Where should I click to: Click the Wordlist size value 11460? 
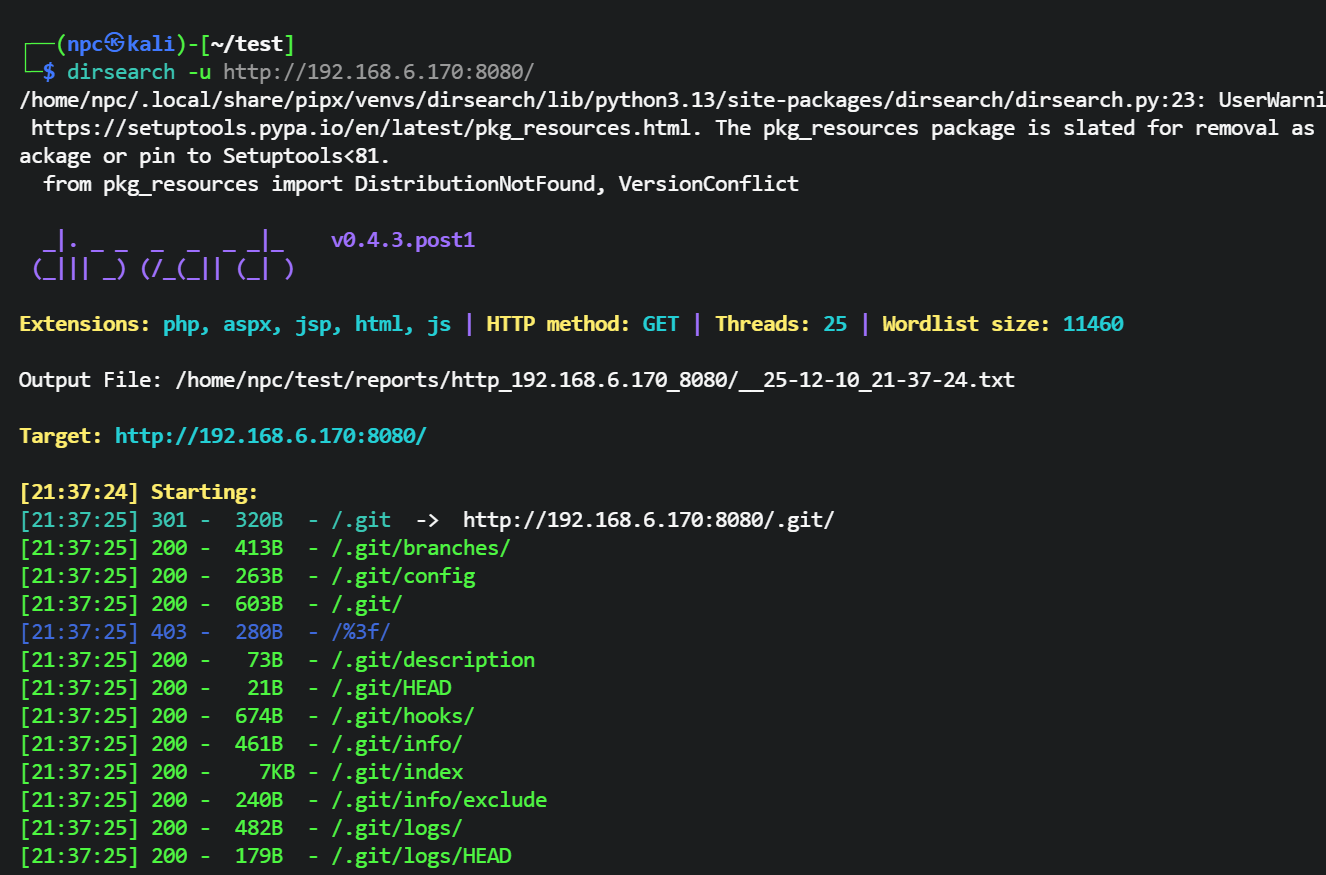[x=1093, y=324]
